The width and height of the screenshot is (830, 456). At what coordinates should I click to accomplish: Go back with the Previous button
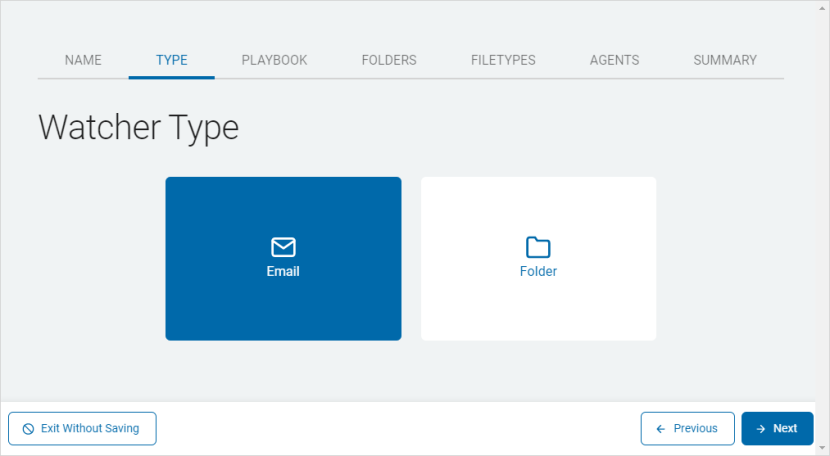tap(687, 428)
